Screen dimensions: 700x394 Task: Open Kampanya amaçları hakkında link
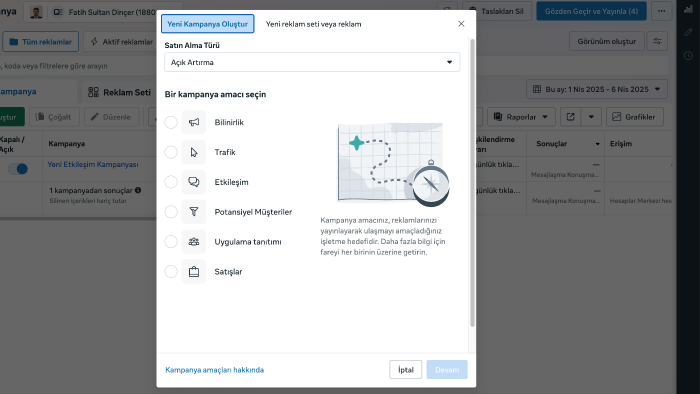(214, 370)
